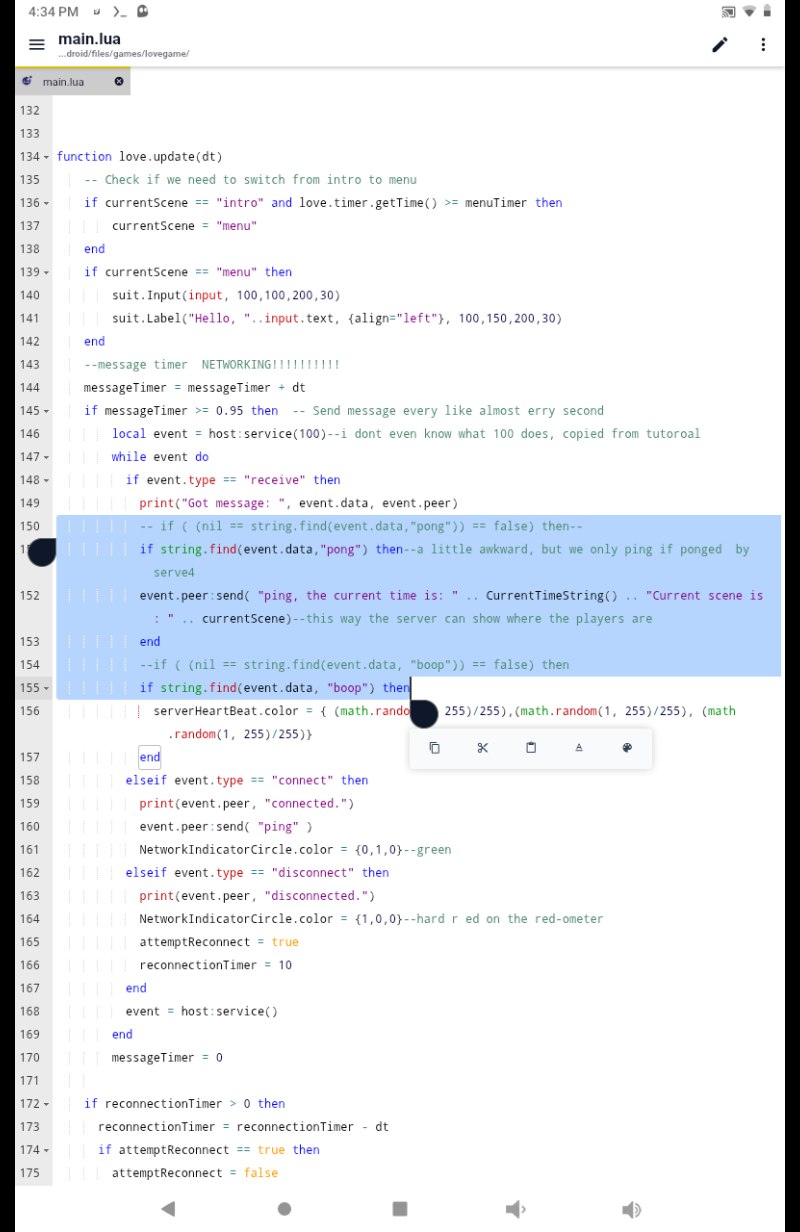The image size is (800, 1232).
Task: Raise volume with the navigation bar speaker
Action: (x=631, y=1209)
